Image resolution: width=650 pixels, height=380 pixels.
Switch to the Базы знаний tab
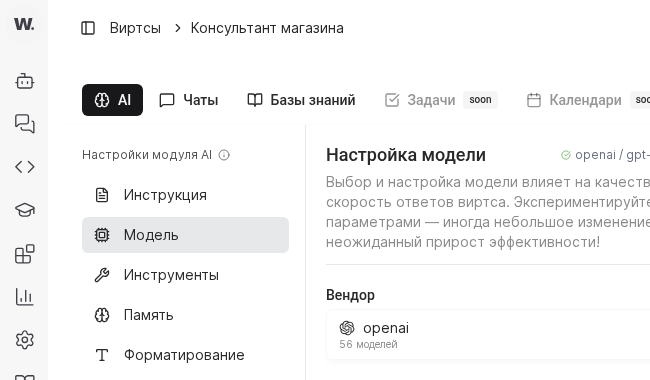pyautogui.click(x=301, y=100)
